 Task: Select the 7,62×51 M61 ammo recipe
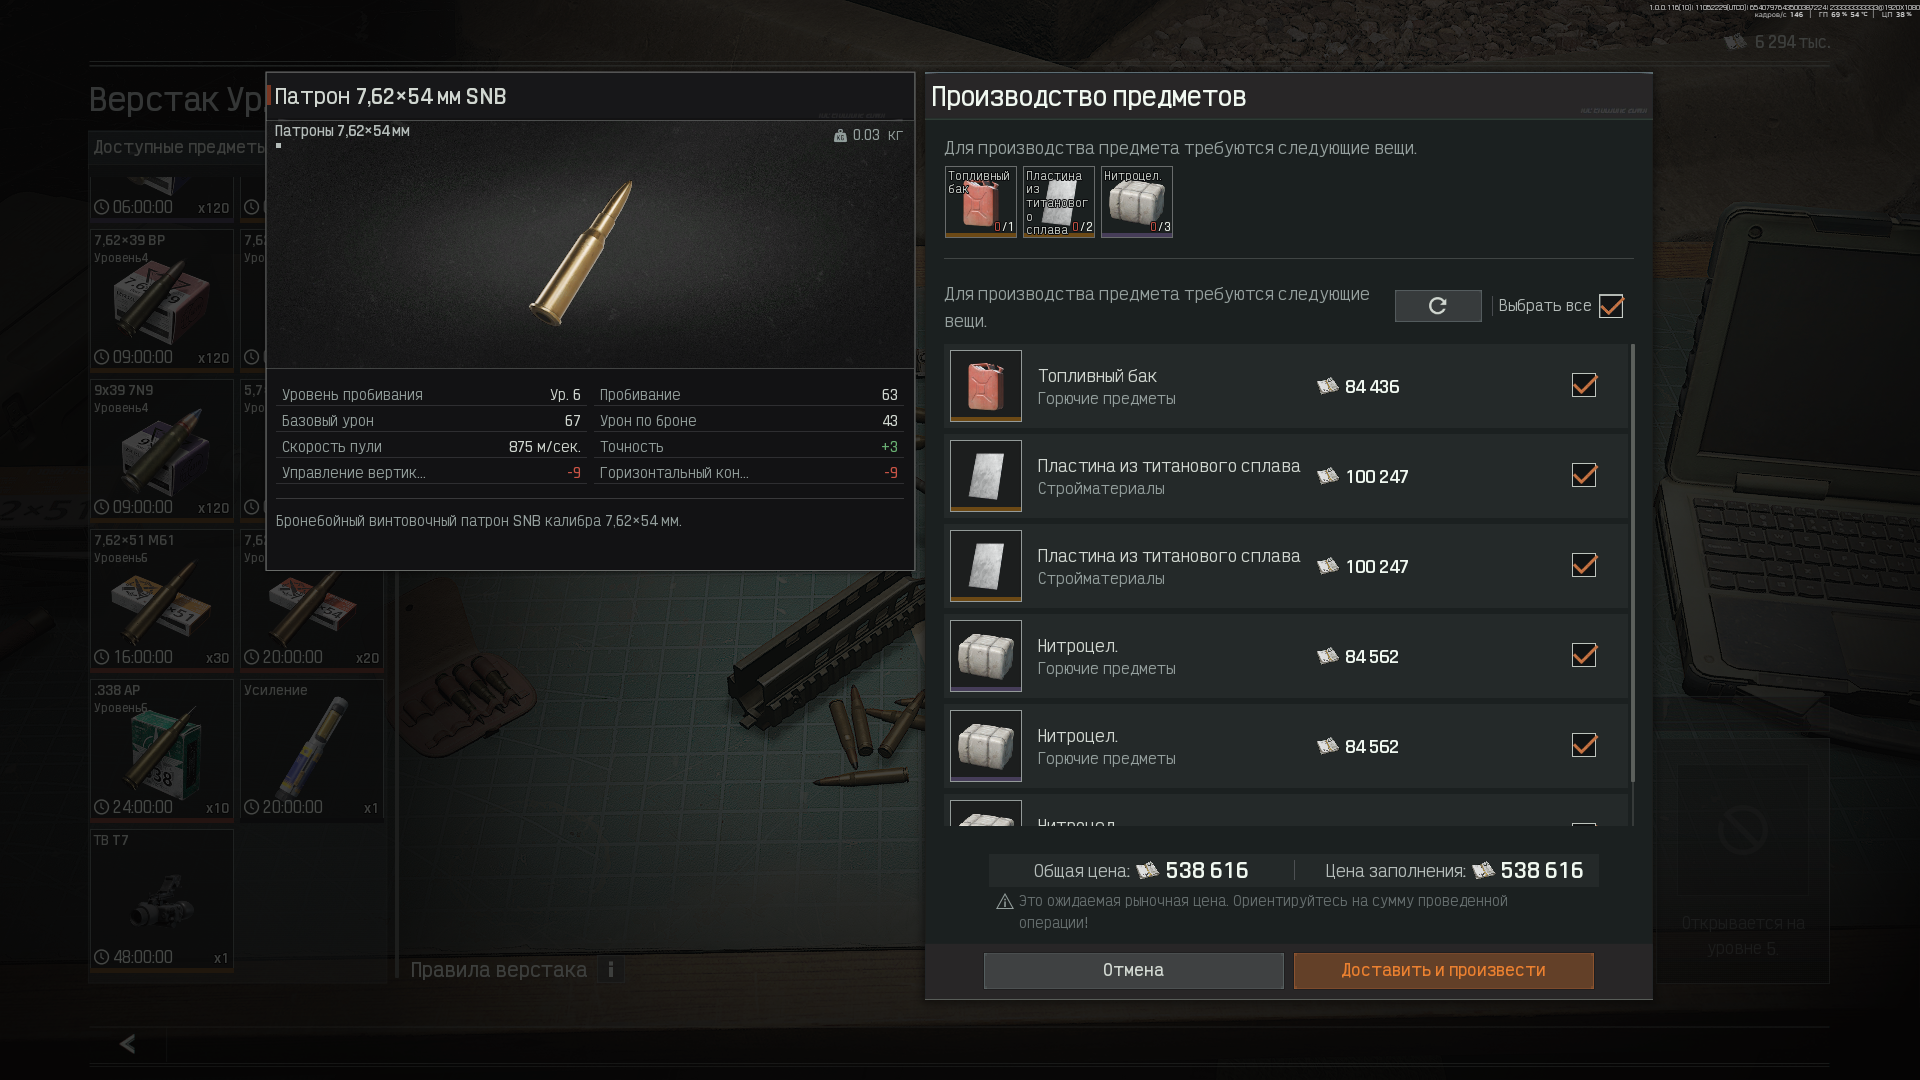coord(161,600)
